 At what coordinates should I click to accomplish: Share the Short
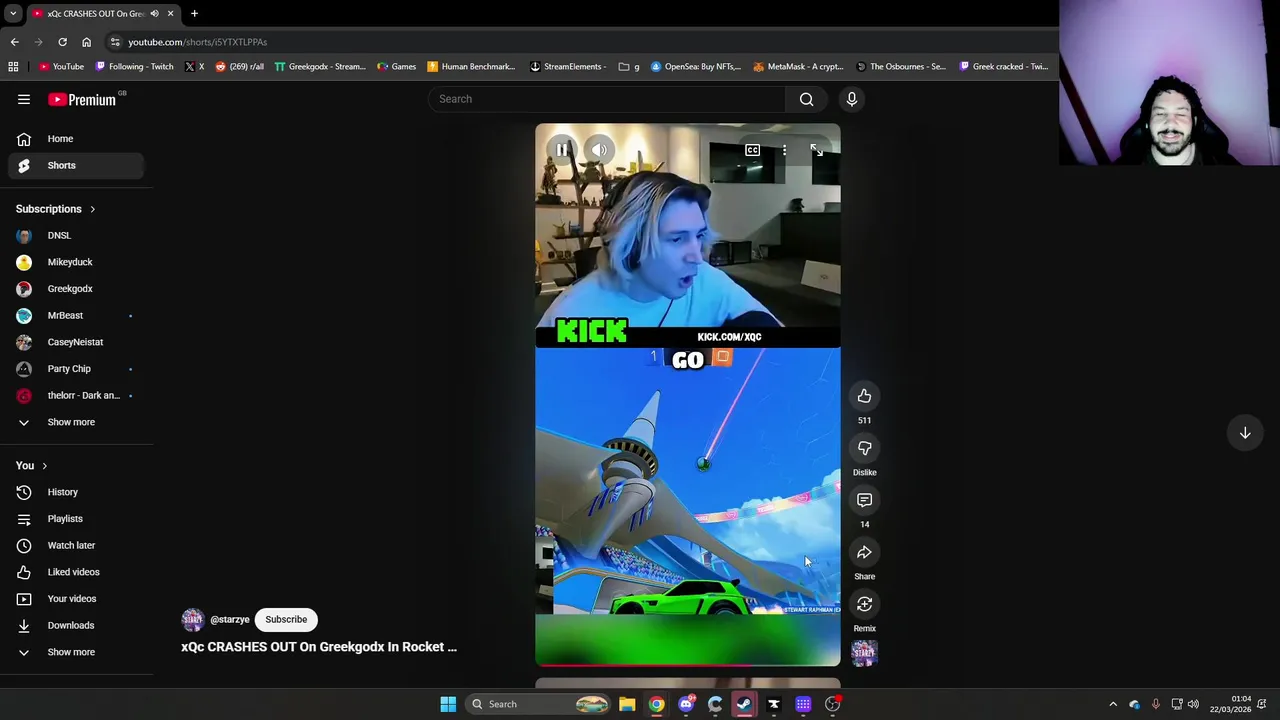[864, 552]
